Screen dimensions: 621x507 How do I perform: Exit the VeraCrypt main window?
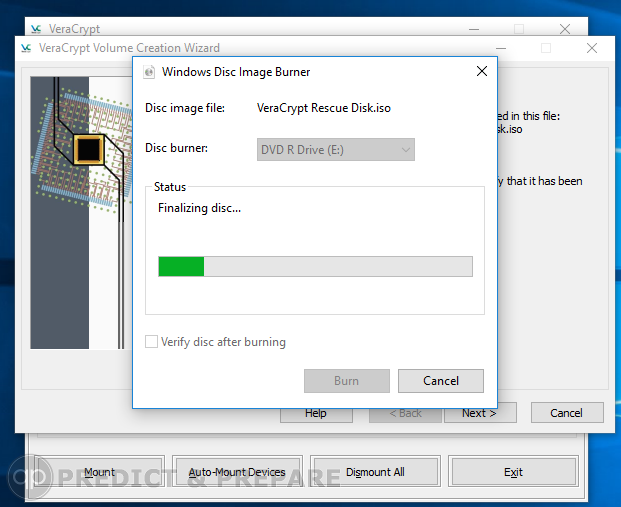point(513,472)
